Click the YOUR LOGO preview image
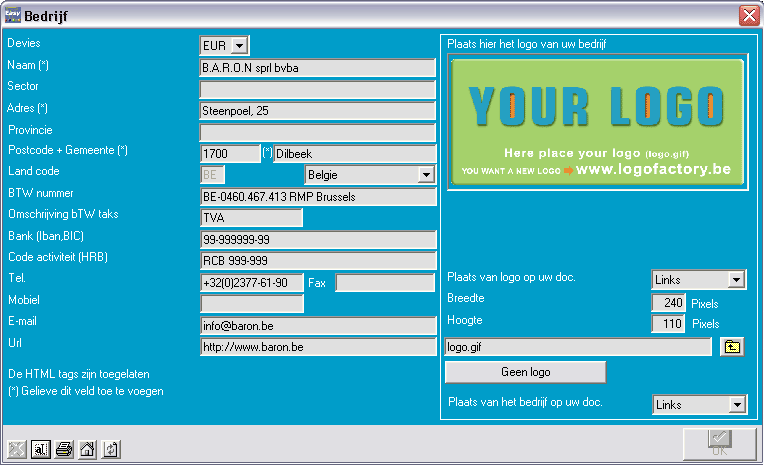Image resolution: width=765 pixels, height=465 pixels. coord(596,122)
